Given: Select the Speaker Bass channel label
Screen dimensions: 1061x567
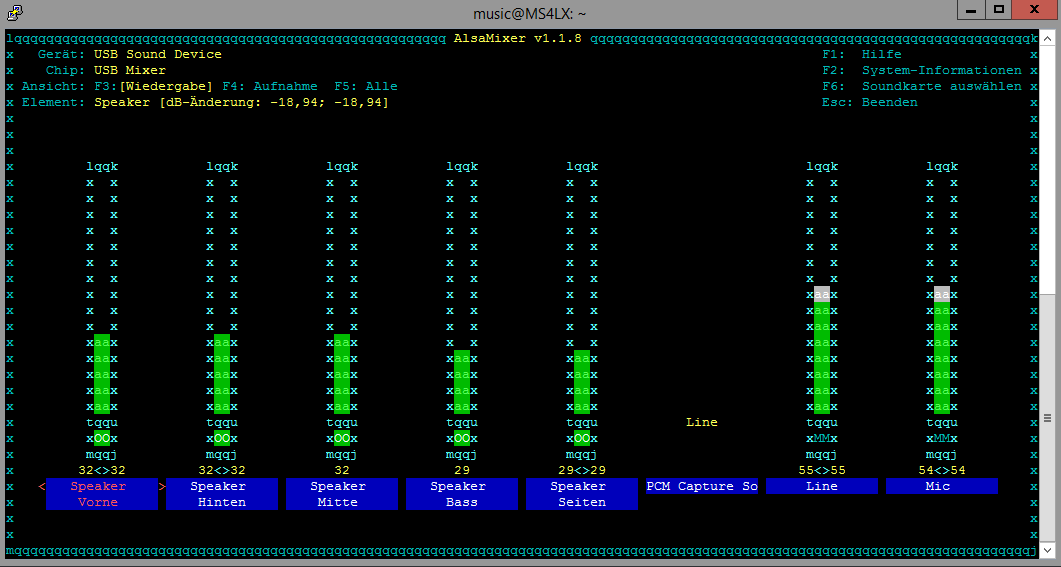Looking at the screenshot, I should click(x=461, y=494).
